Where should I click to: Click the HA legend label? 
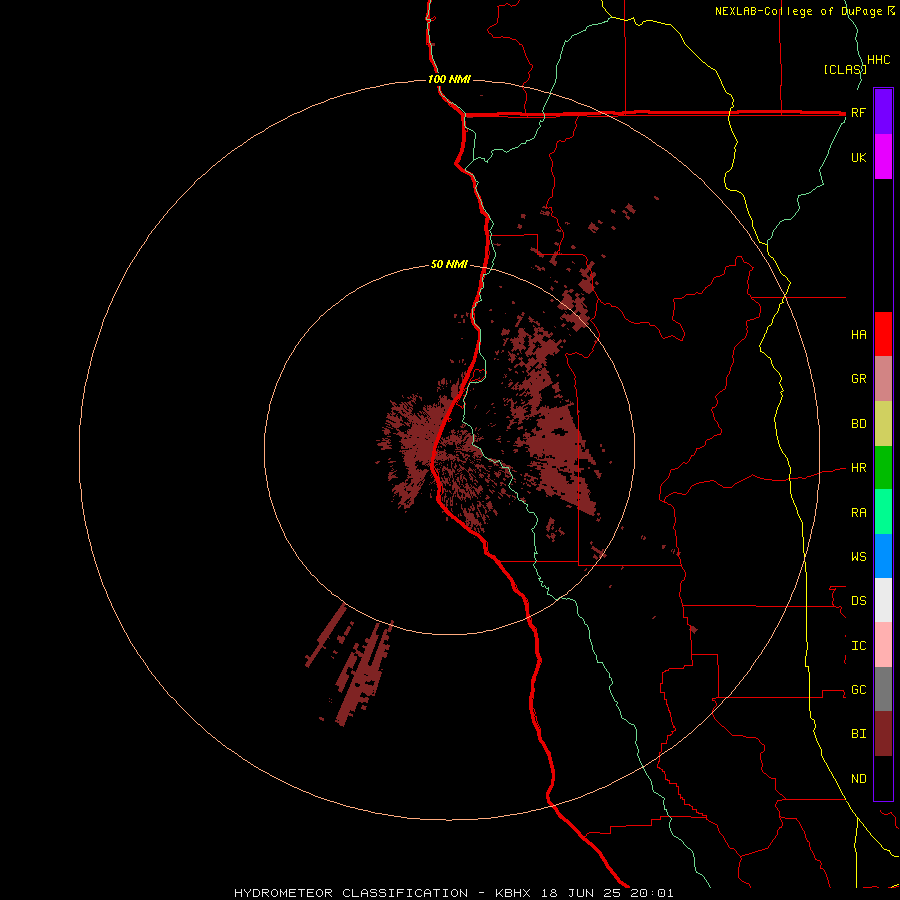click(x=858, y=334)
